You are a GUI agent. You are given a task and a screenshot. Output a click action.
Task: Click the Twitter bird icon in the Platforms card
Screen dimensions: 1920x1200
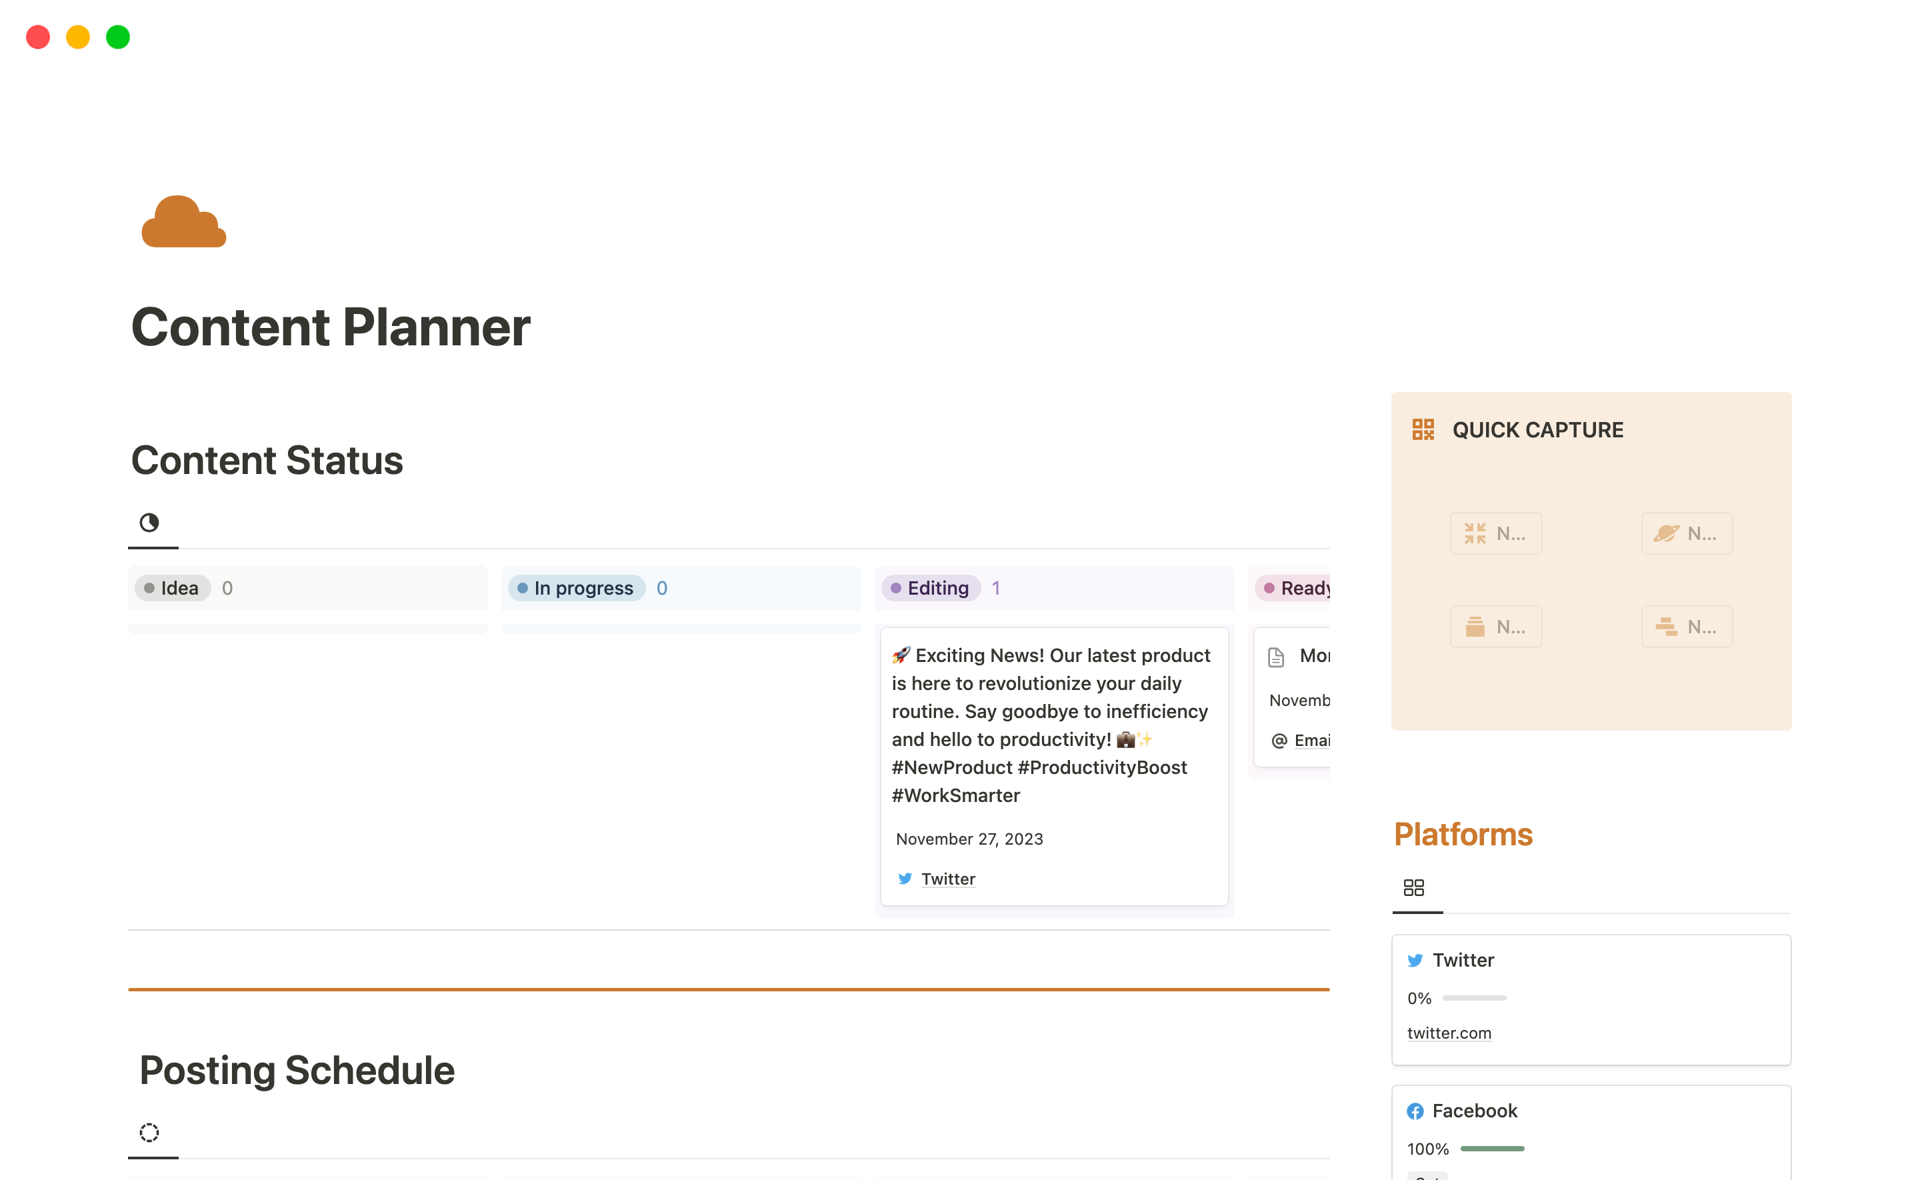pos(1415,960)
